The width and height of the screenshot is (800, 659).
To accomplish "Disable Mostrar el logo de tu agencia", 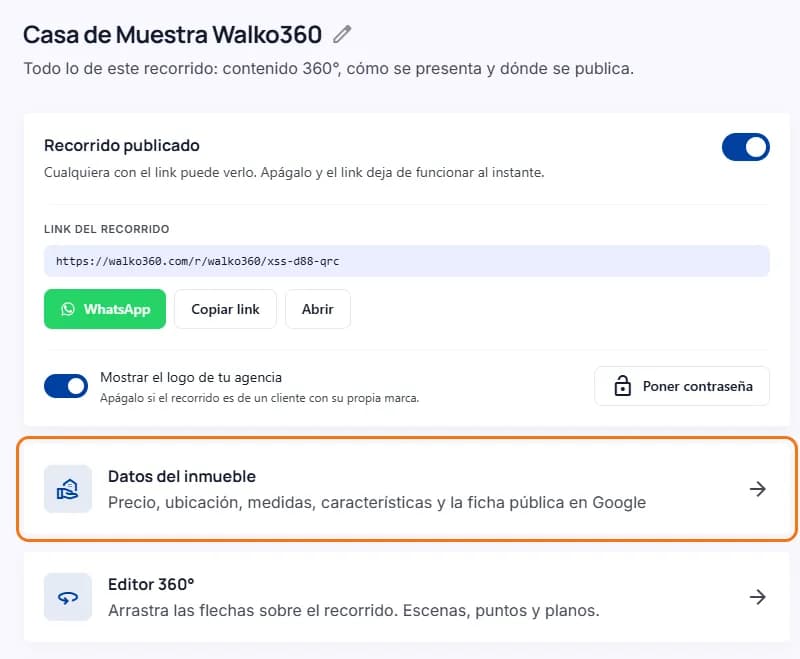I will tap(66, 386).
